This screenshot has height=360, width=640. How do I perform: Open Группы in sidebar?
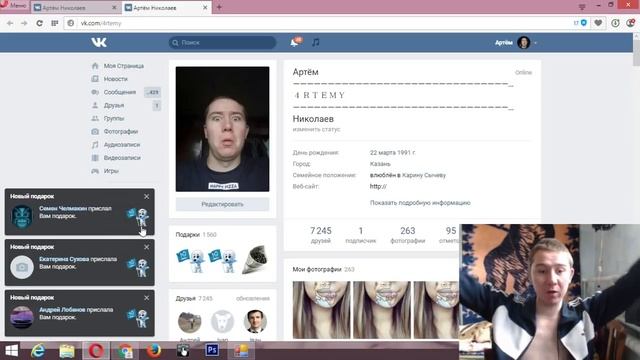coord(113,118)
